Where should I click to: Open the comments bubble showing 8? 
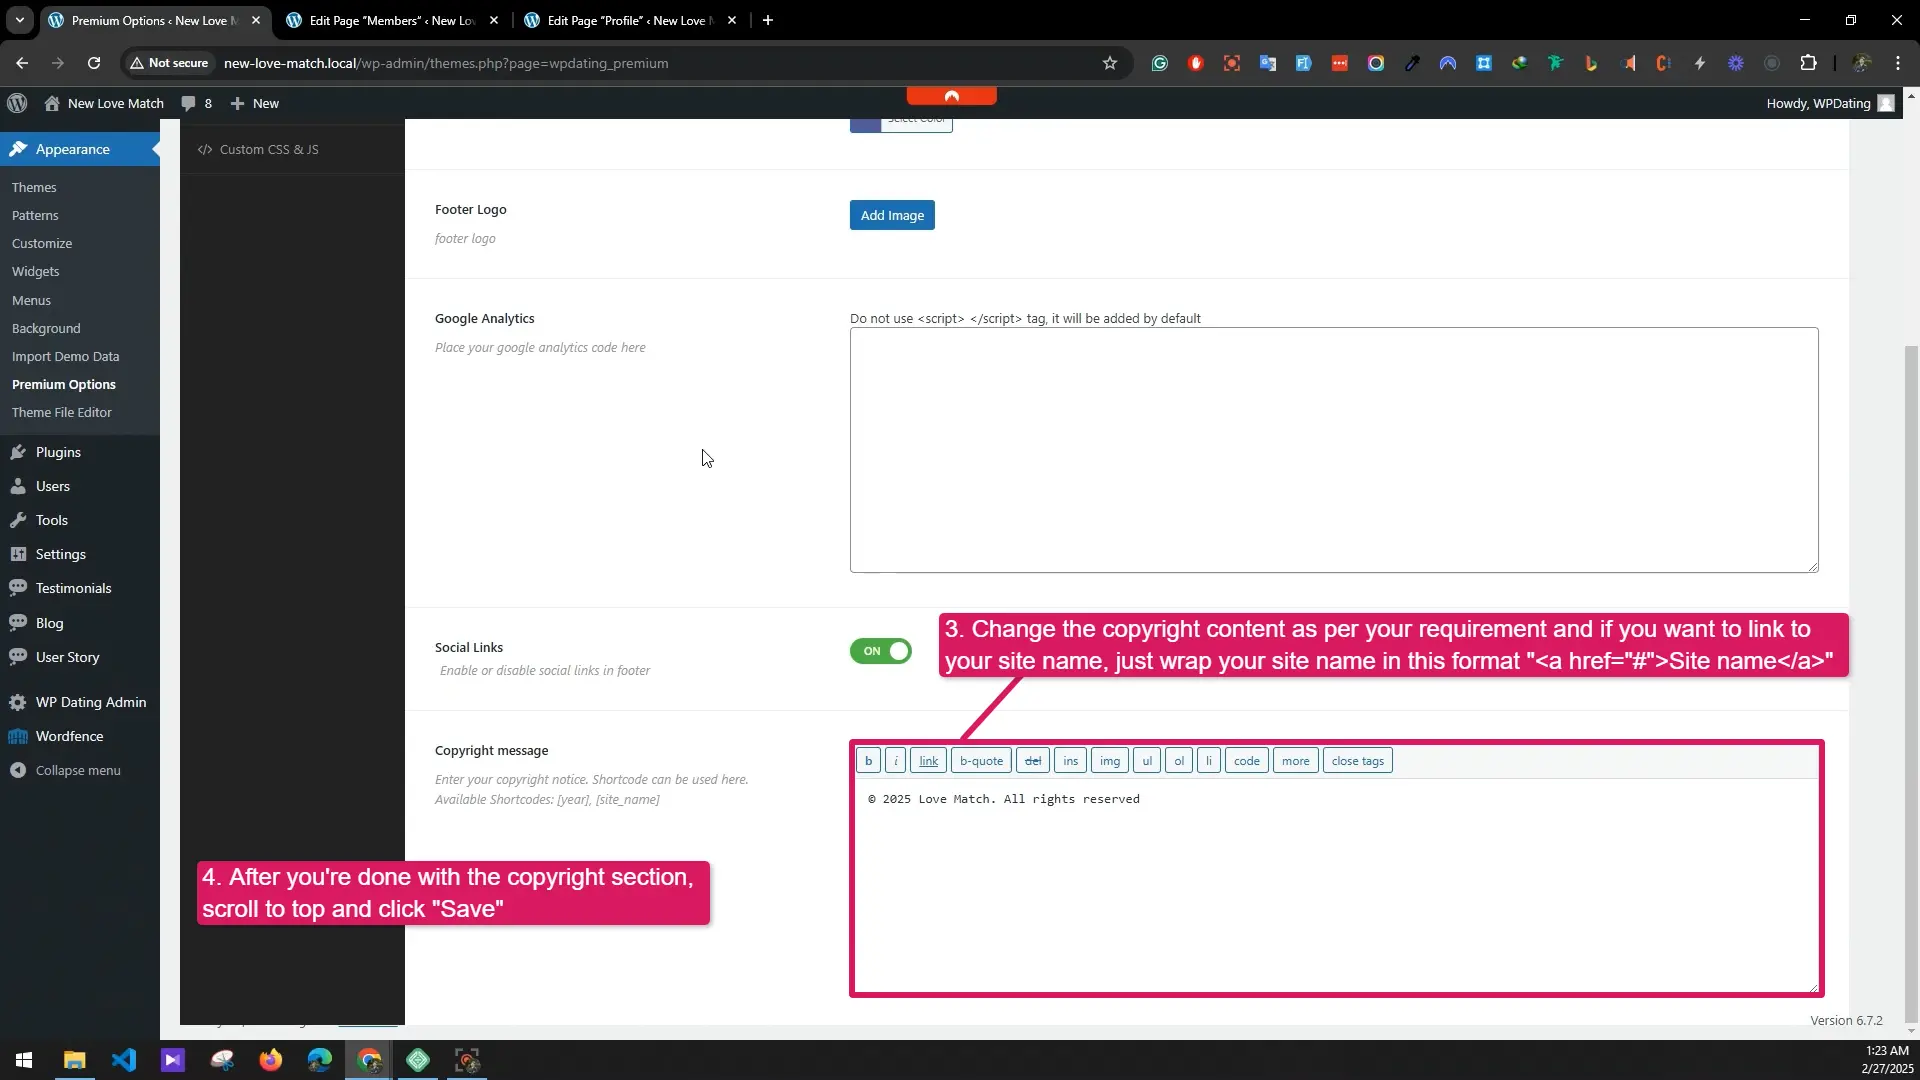click(196, 103)
